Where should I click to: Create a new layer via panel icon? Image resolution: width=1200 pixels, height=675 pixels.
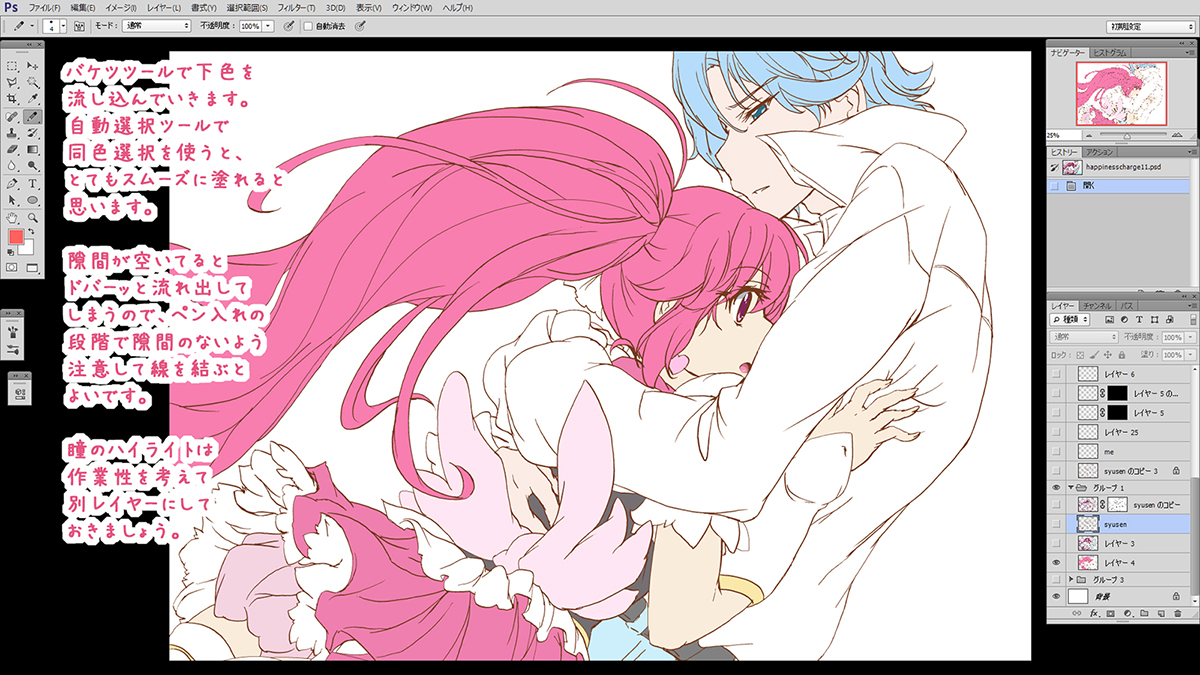point(1161,612)
